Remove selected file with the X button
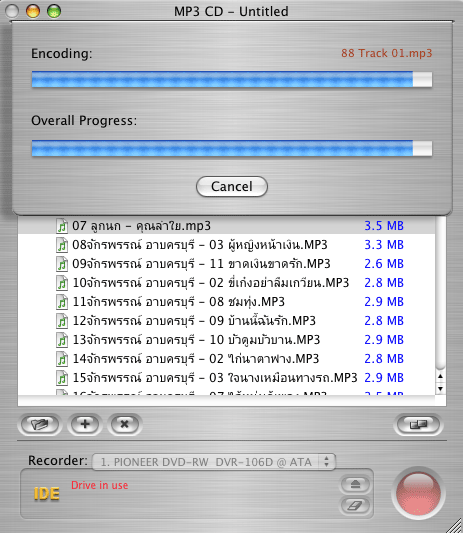Screen dimensions: 463x533 [x=125, y=424]
